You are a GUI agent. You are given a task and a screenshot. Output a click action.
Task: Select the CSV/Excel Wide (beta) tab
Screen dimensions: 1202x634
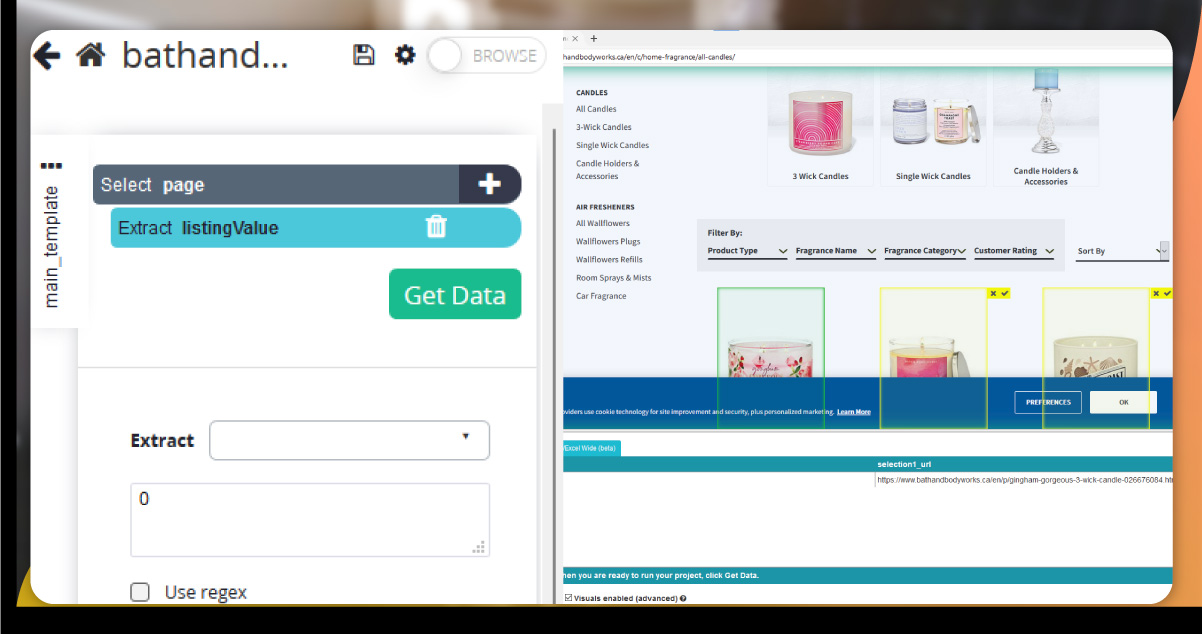click(590, 448)
